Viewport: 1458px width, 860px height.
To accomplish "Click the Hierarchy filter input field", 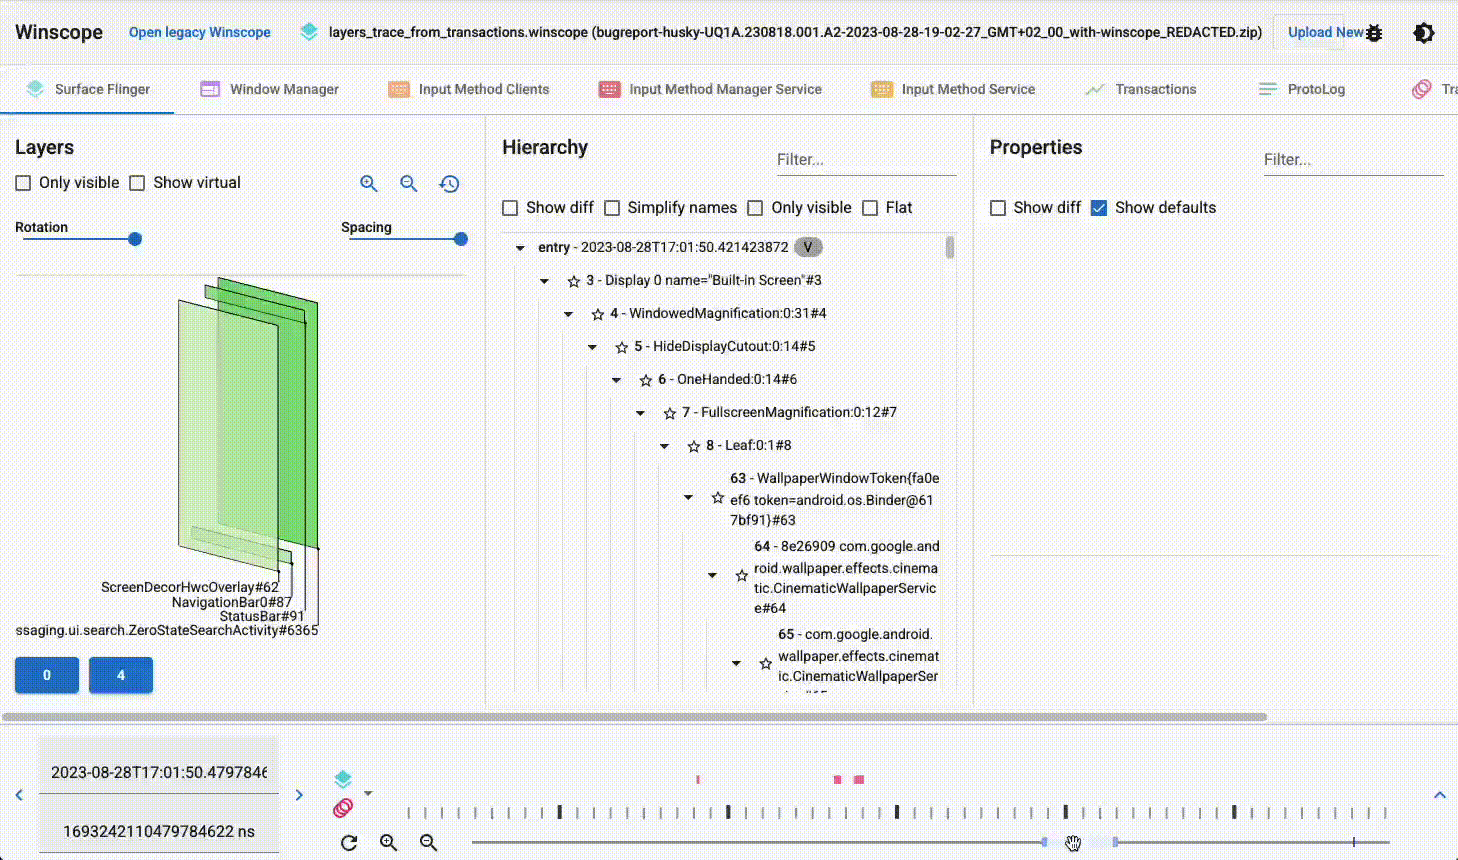I will 866,159.
